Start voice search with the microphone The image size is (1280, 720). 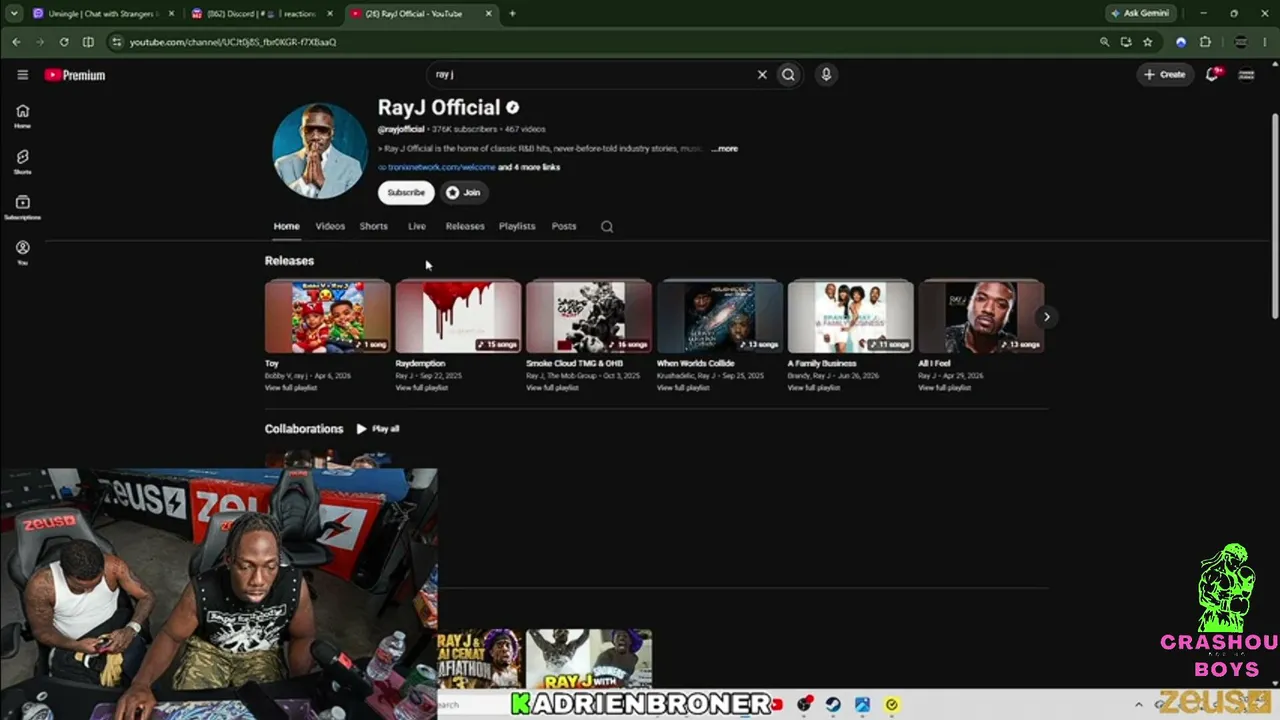pyautogui.click(x=826, y=74)
